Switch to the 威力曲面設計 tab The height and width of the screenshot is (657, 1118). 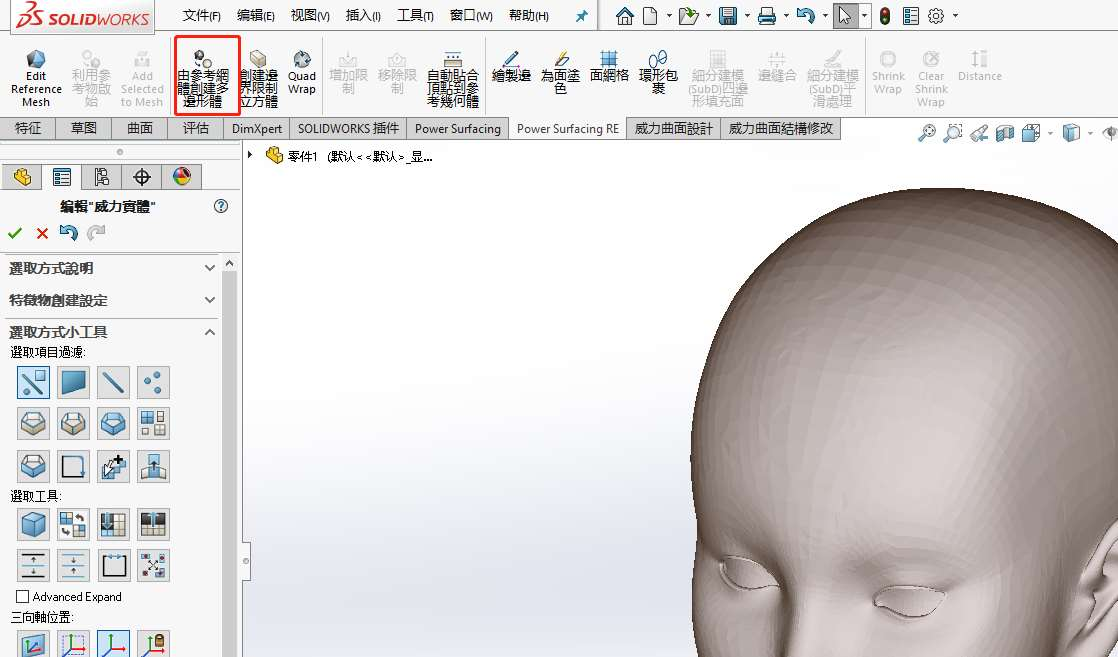673,128
